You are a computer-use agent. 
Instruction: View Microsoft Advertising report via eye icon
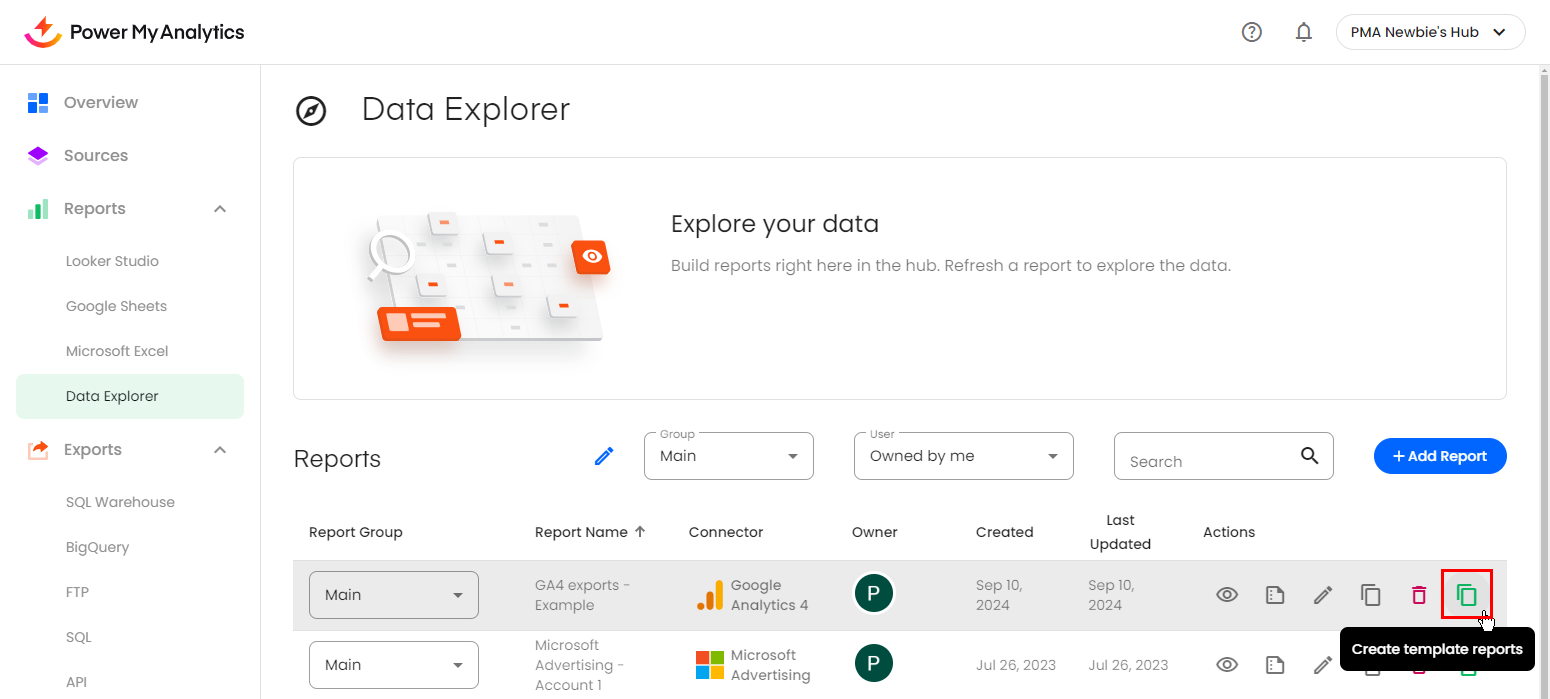(x=1227, y=664)
